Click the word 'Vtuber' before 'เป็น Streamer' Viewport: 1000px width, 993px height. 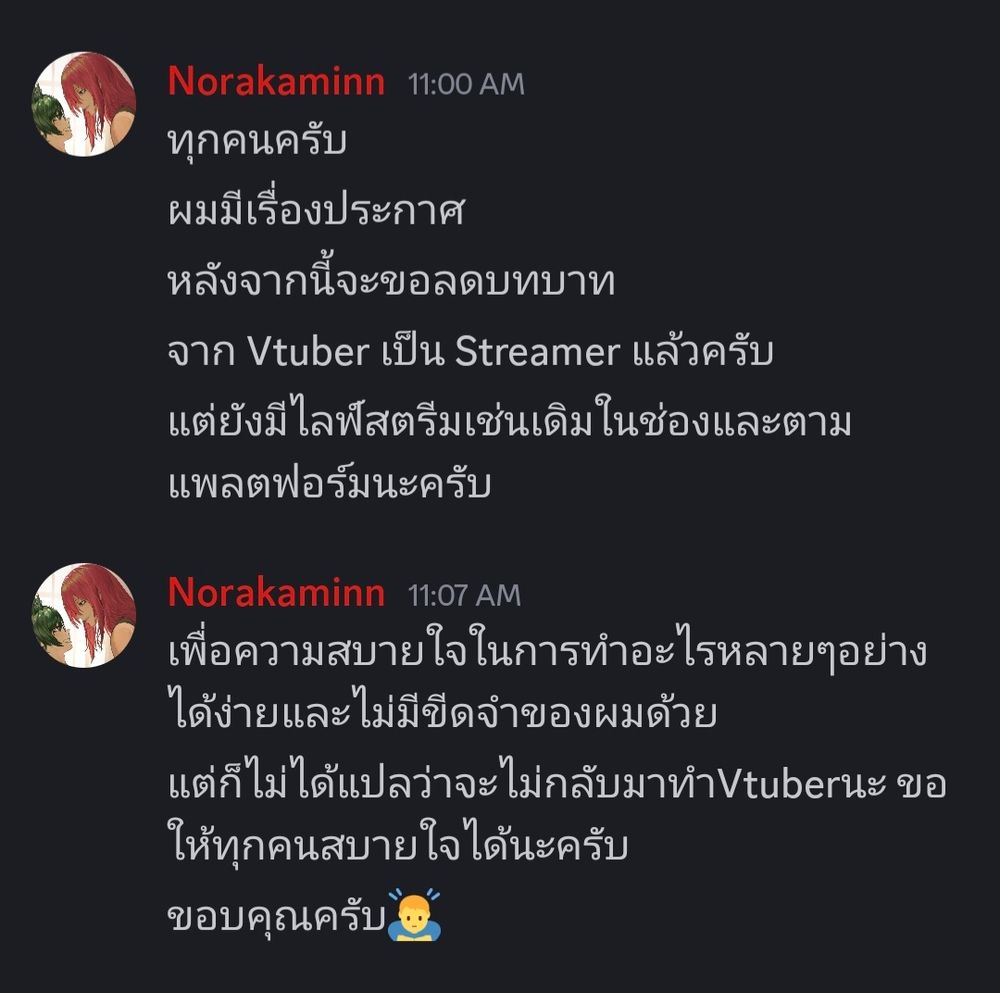(x=308, y=351)
